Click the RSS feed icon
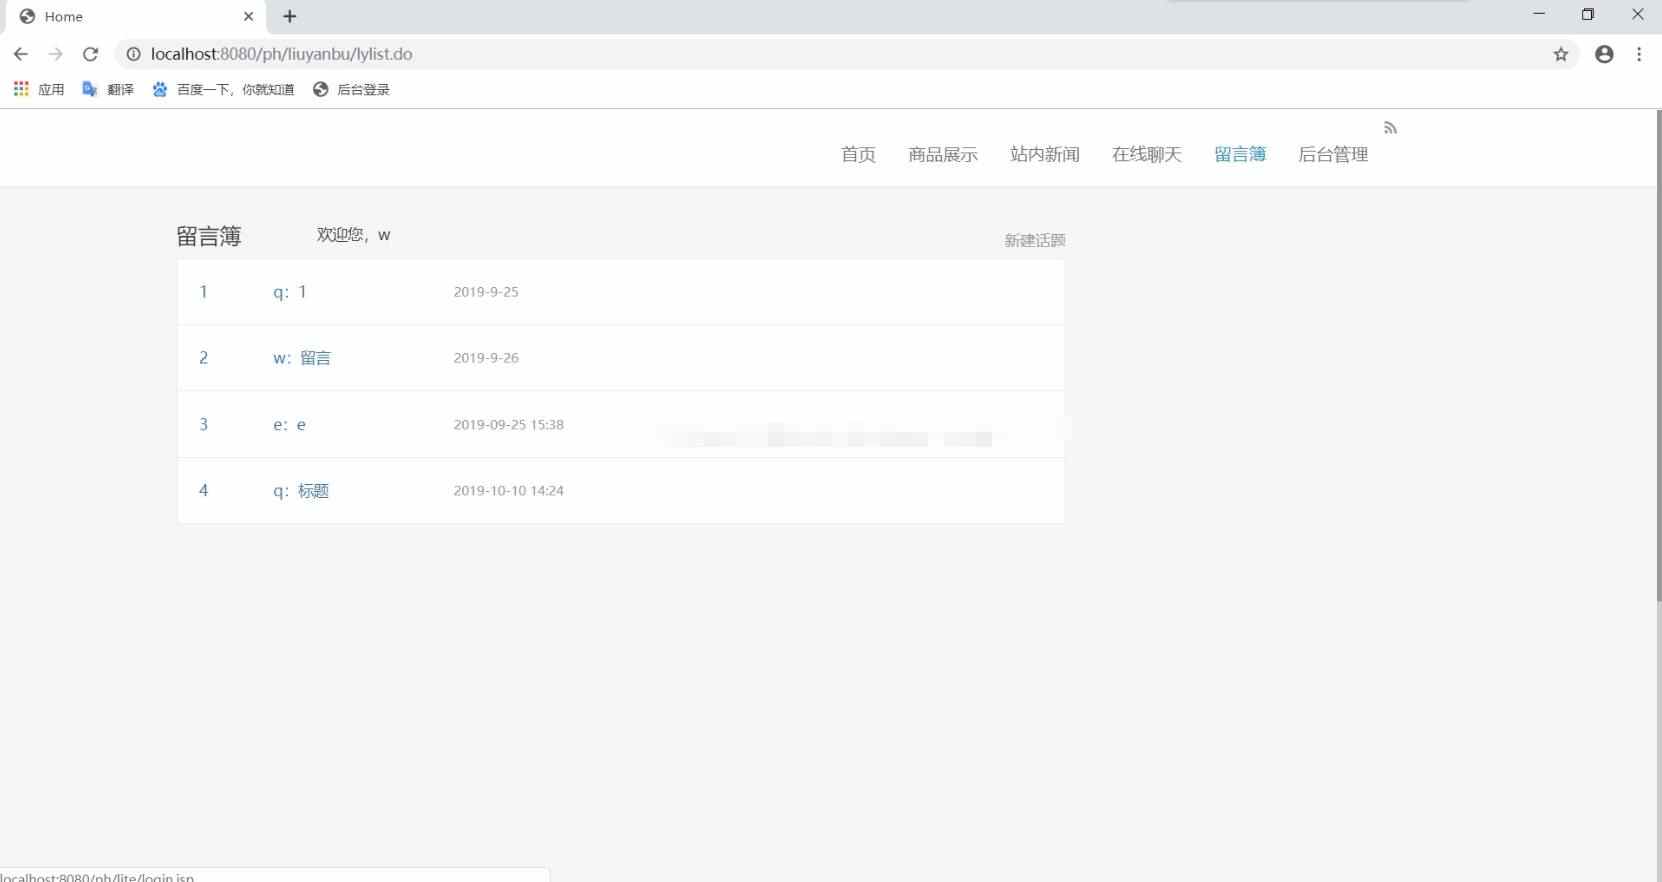This screenshot has height=882, width=1662. 1390,127
